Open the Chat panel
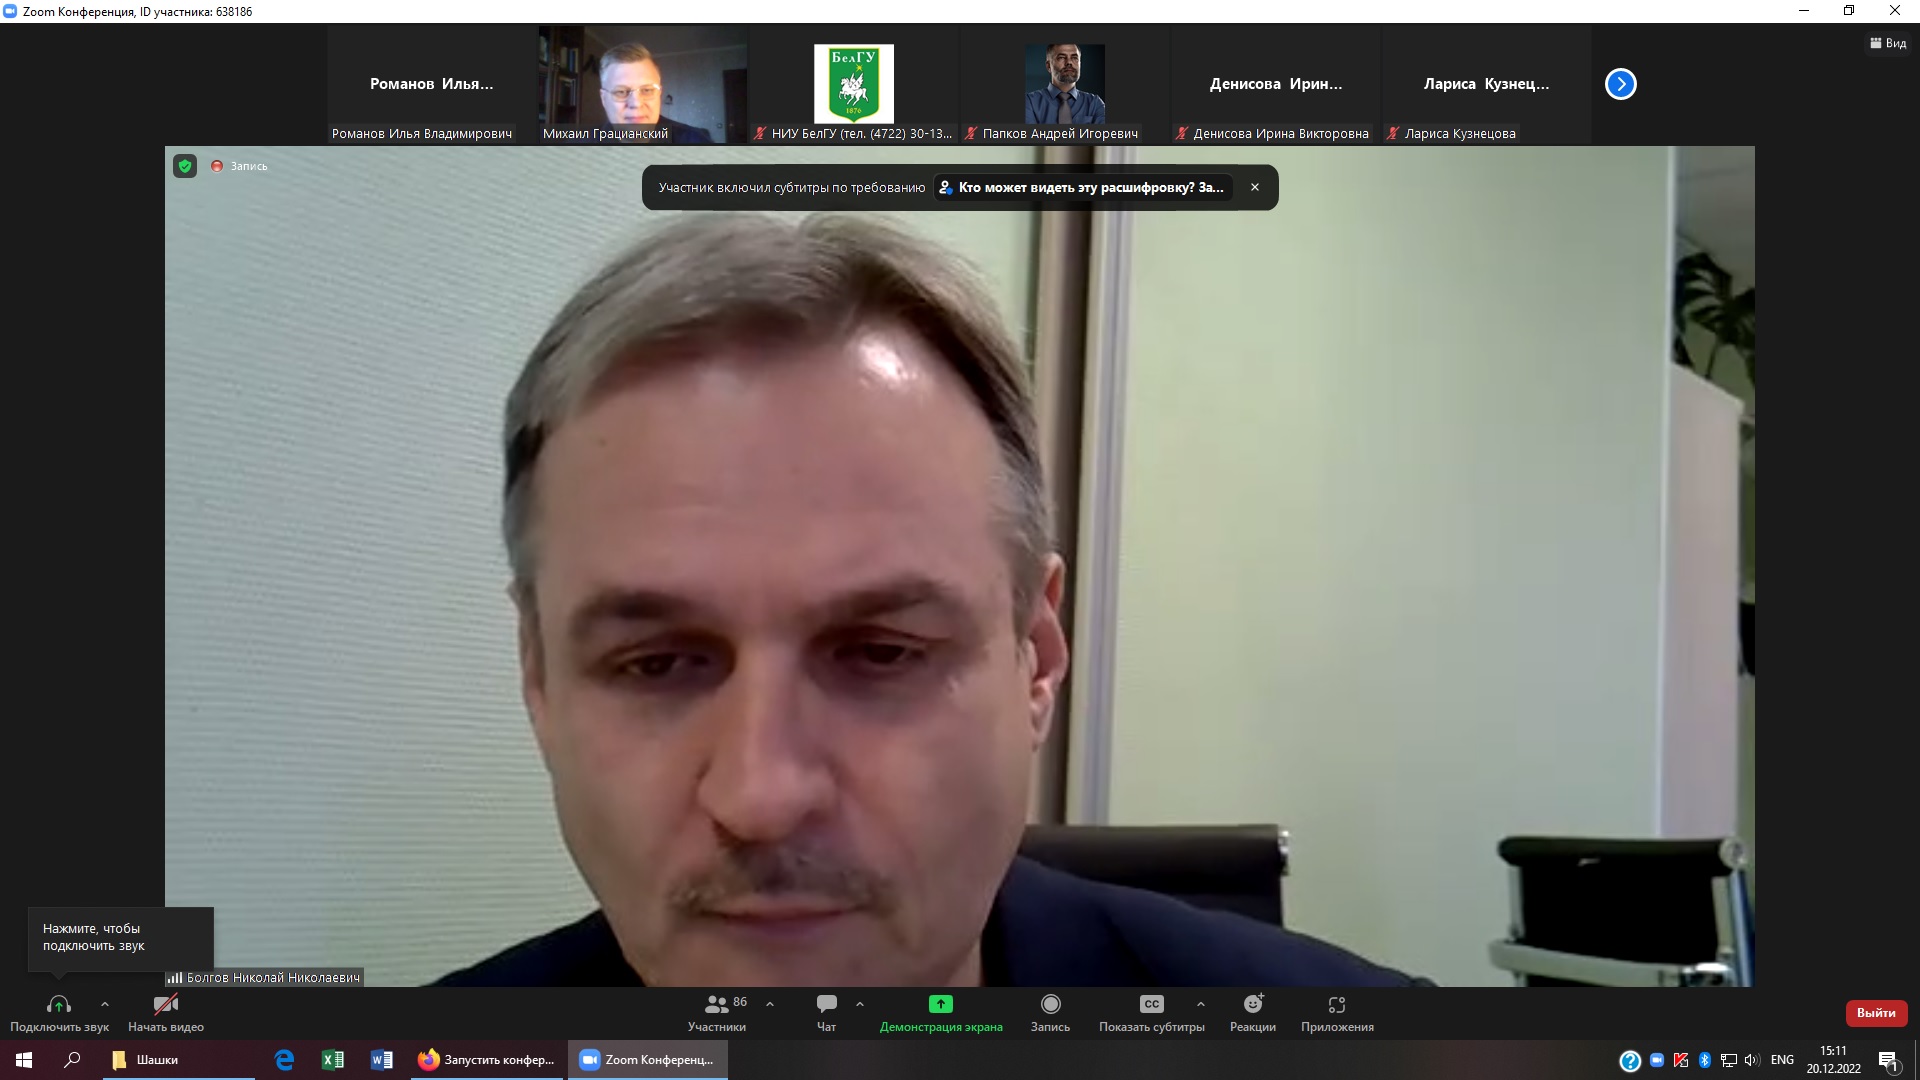1920x1080 pixels. 826,1011
